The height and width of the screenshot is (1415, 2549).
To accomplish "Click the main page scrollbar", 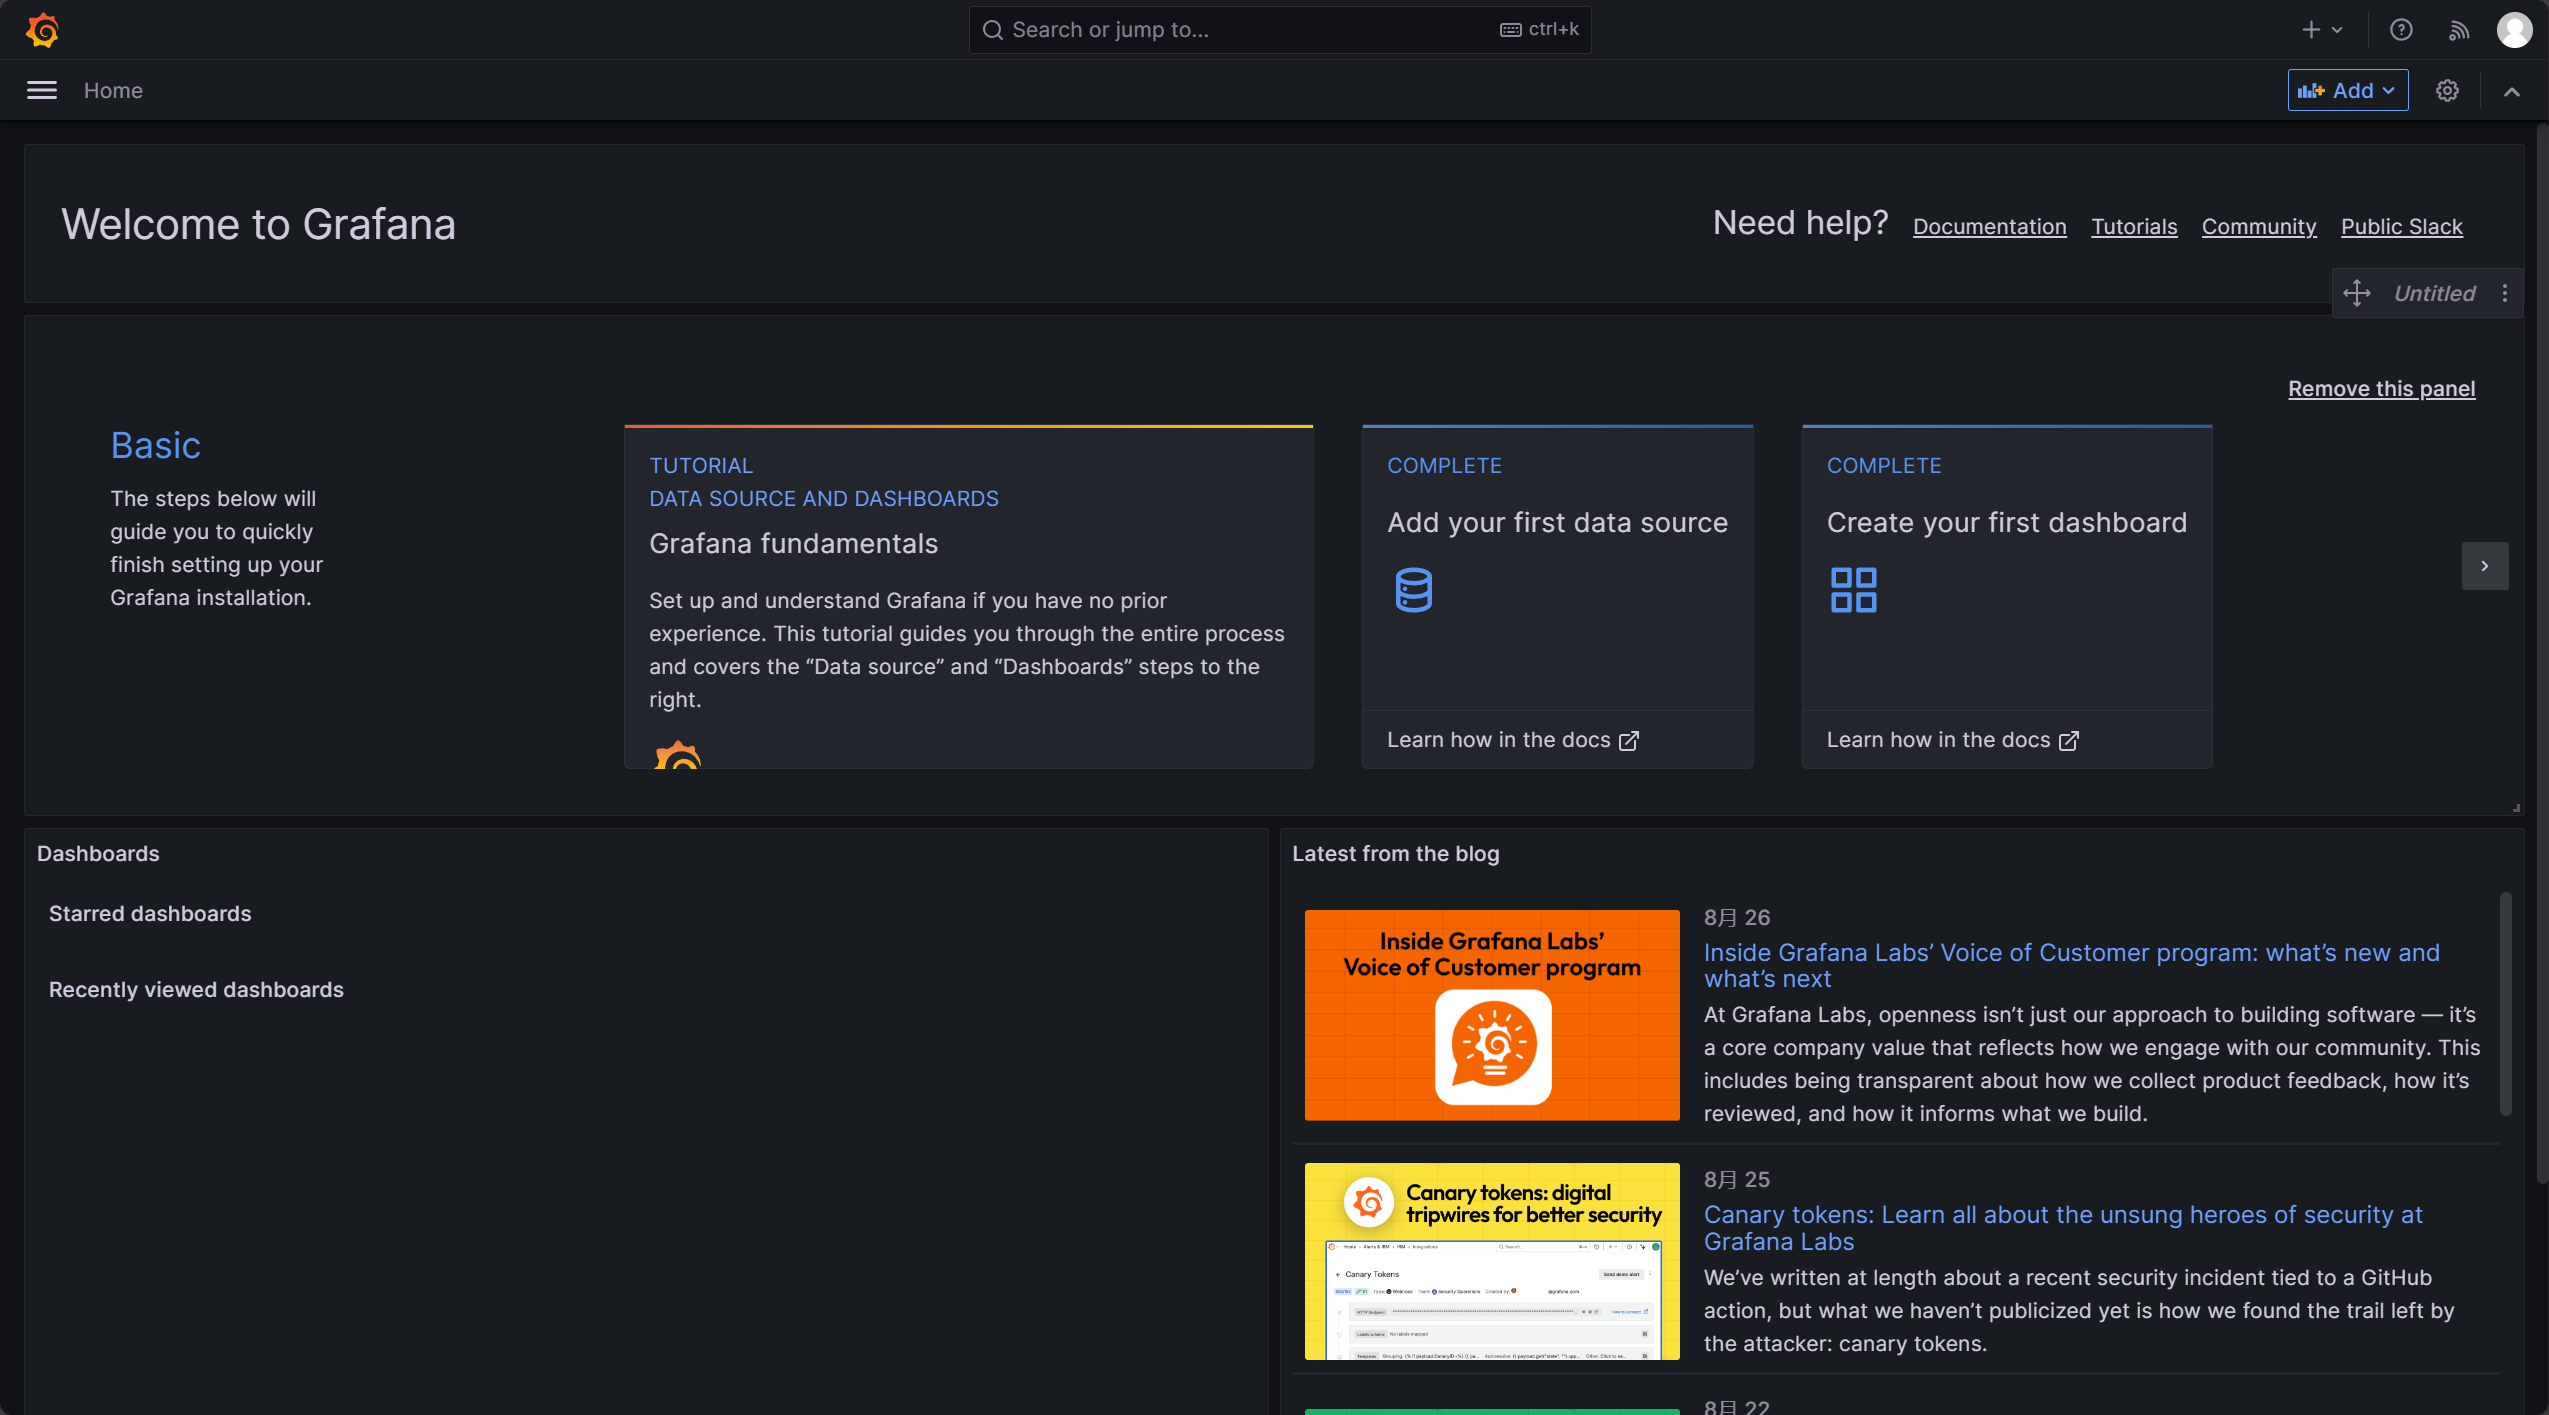I will (2542, 655).
